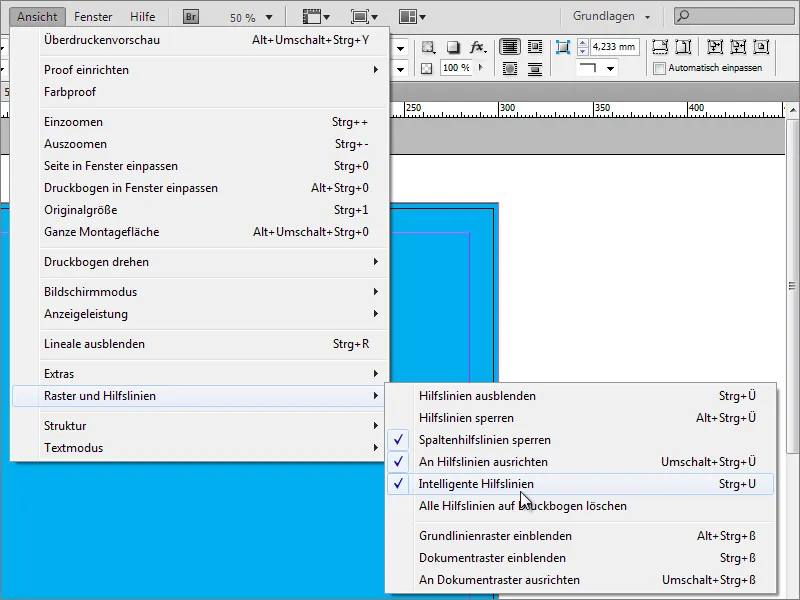Toggle Überdruckenvorschau menu item

pyautogui.click(x=199, y=40)
